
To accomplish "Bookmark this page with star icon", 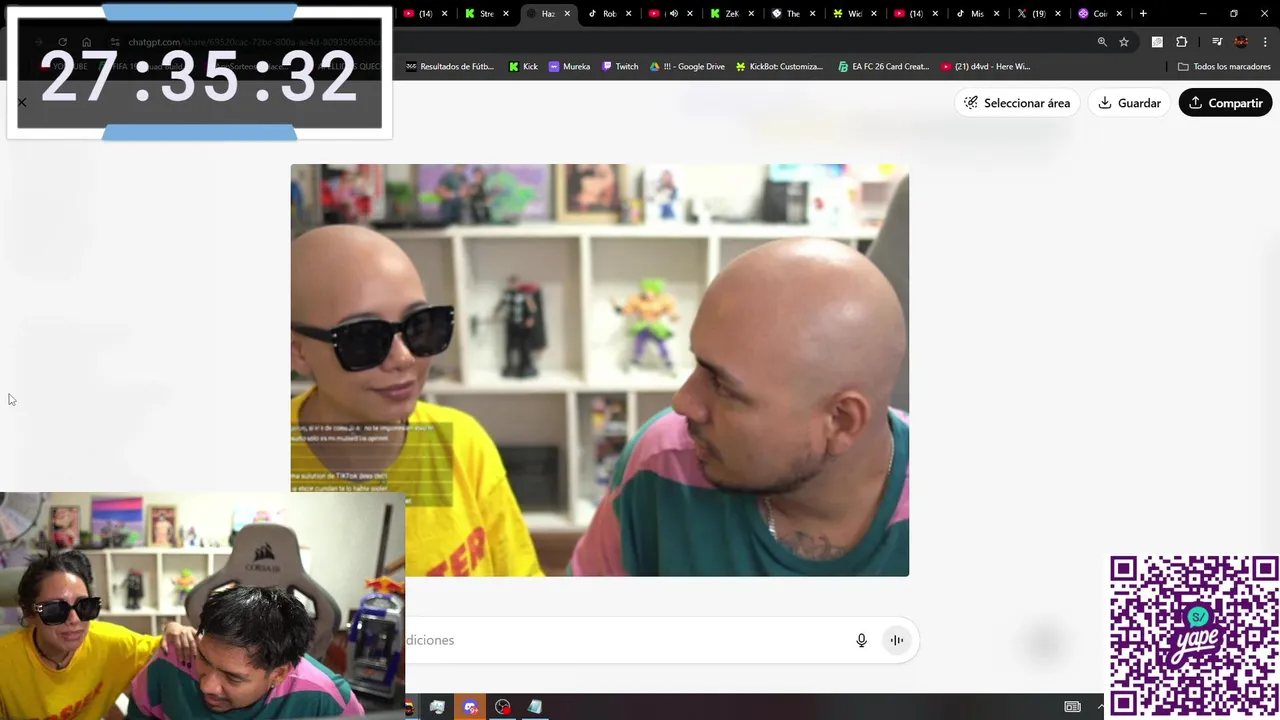I will tap(1124, 42).
